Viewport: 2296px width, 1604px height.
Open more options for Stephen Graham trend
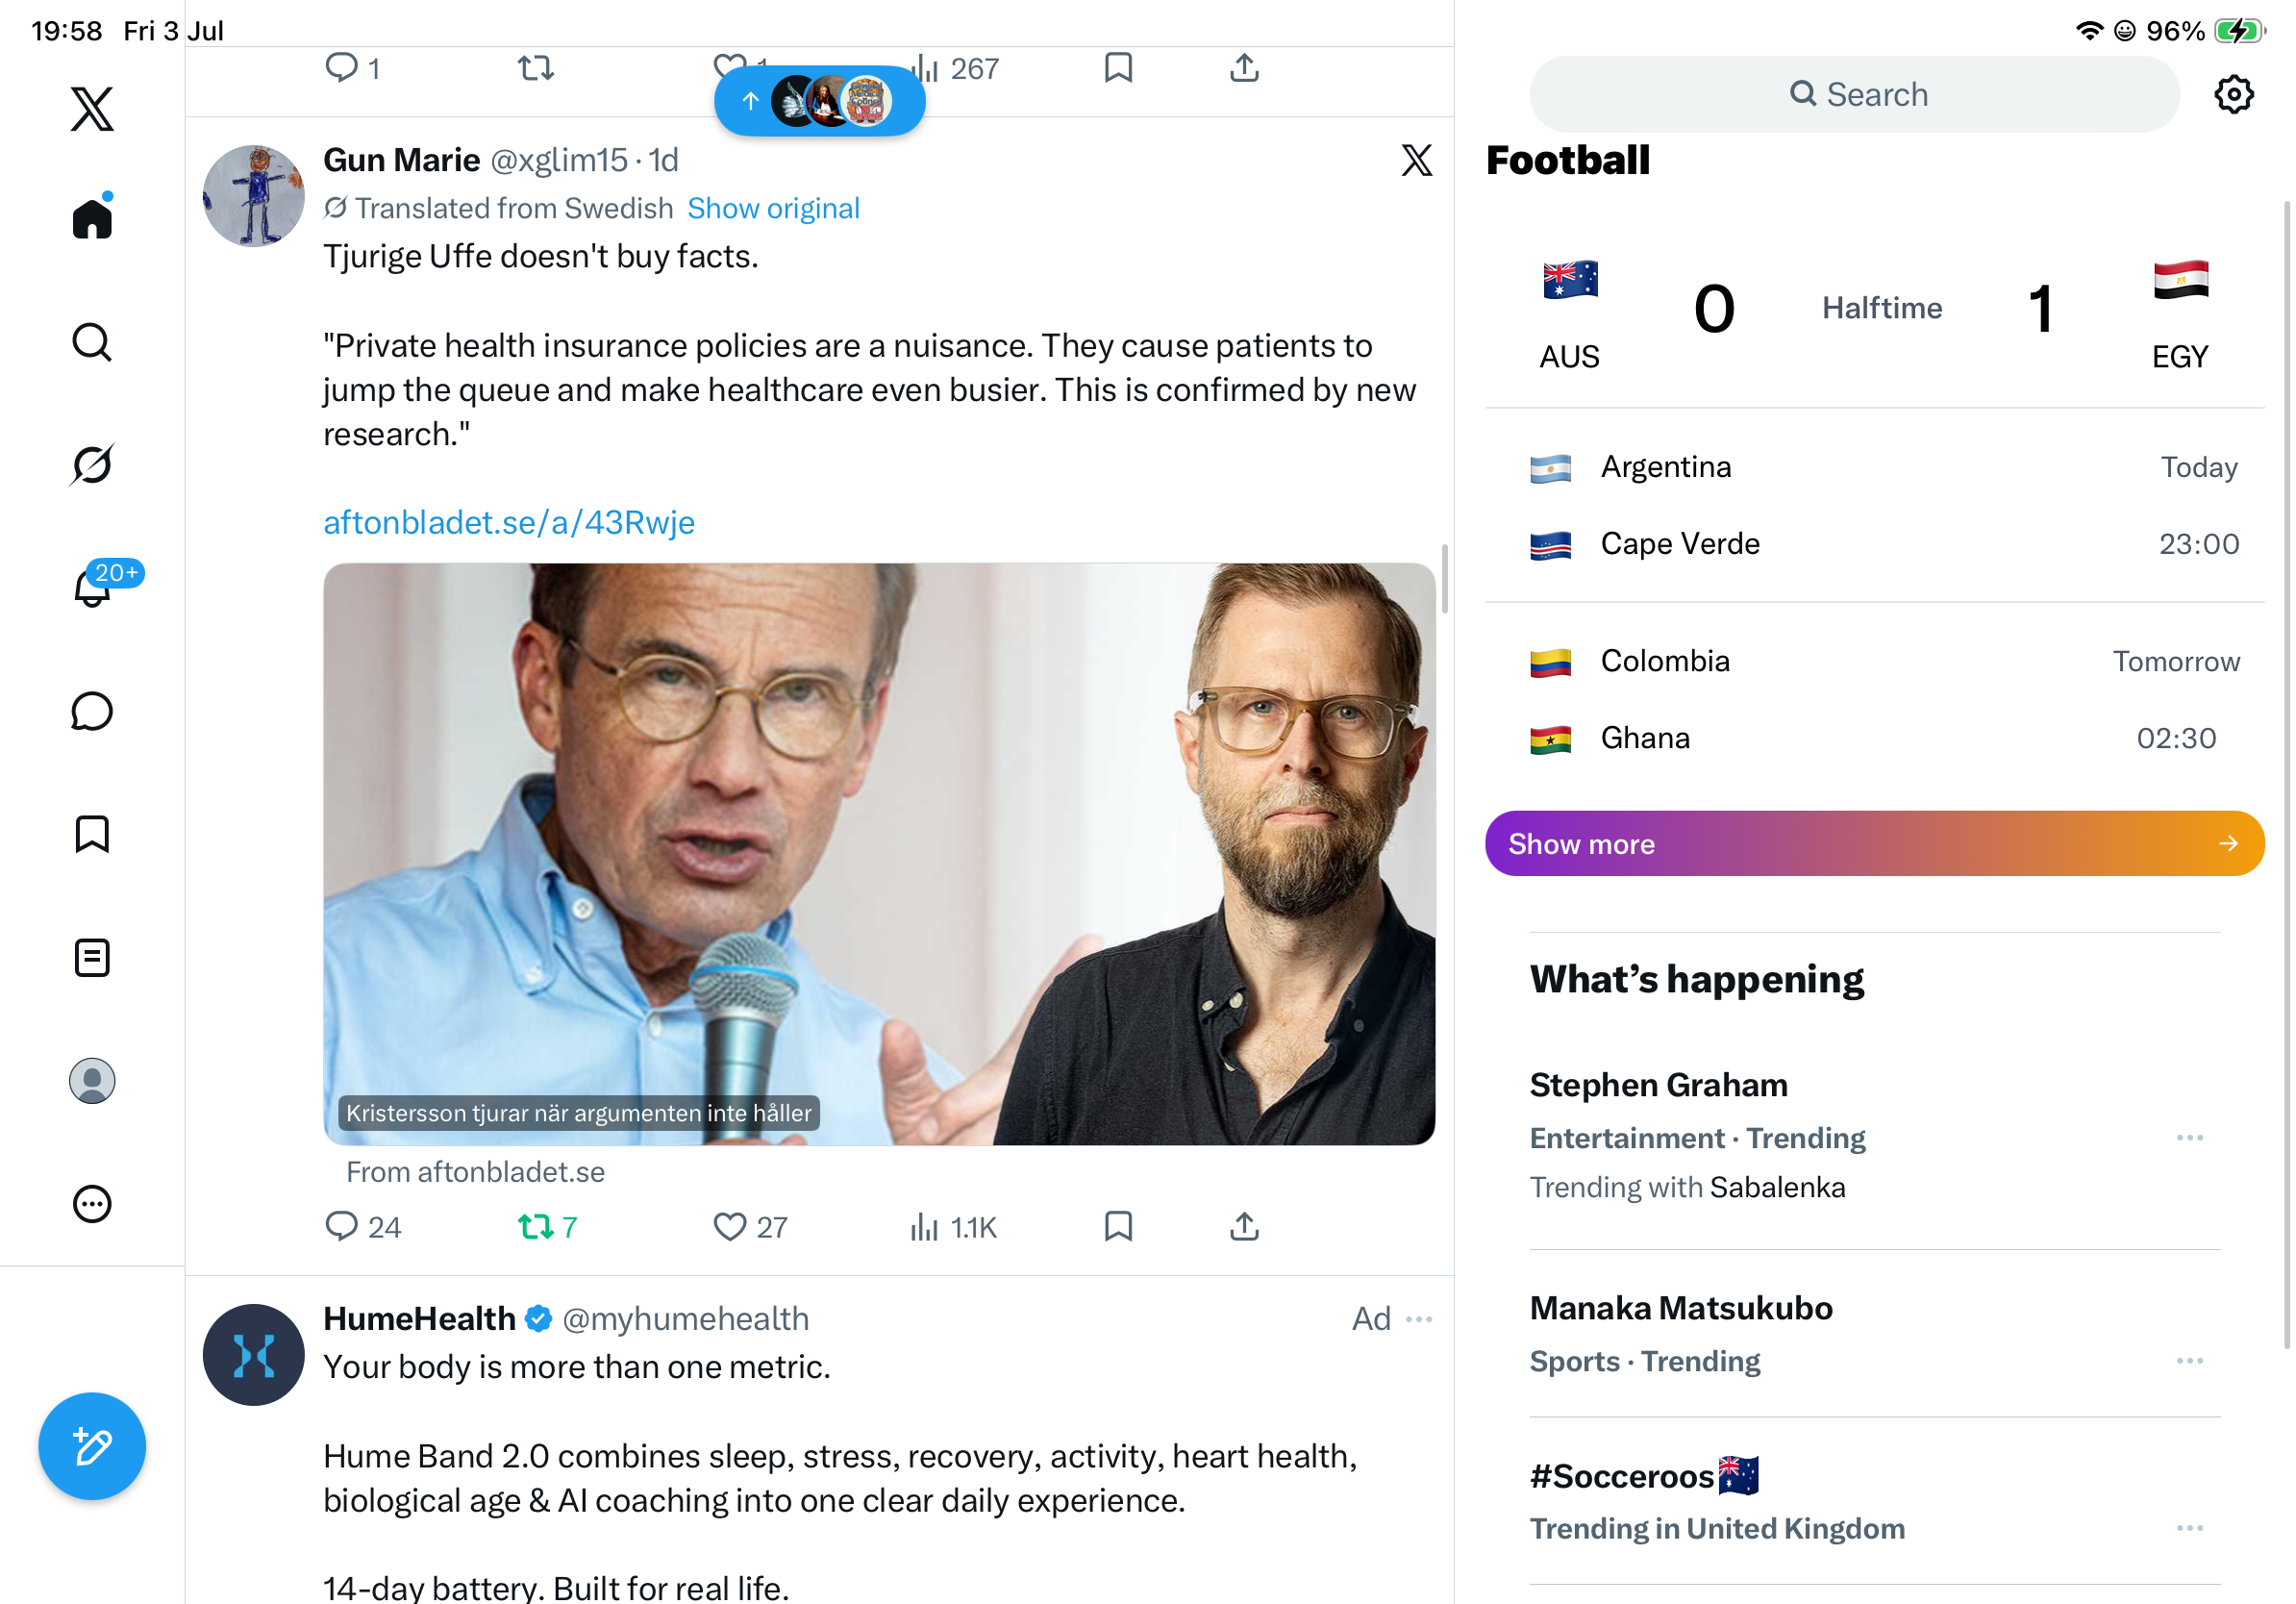tap(2189, 1138)
